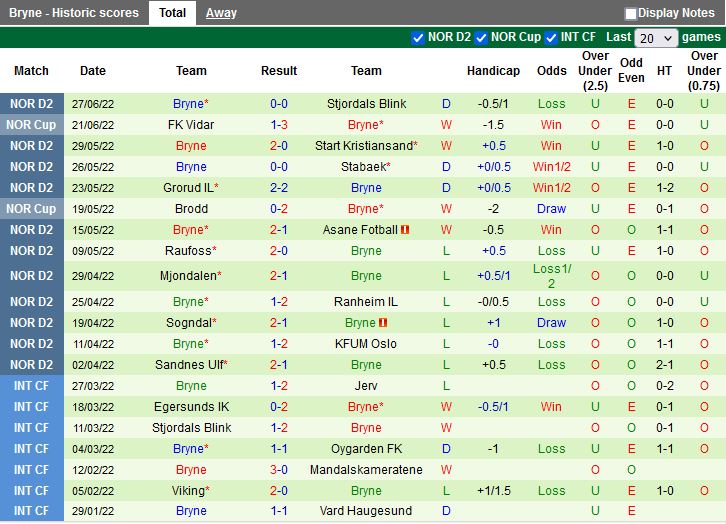The height and width of the screenshot is (524, 726).
Task: Open the Mandalskameratene team link
Action: [x=366, y=470]
